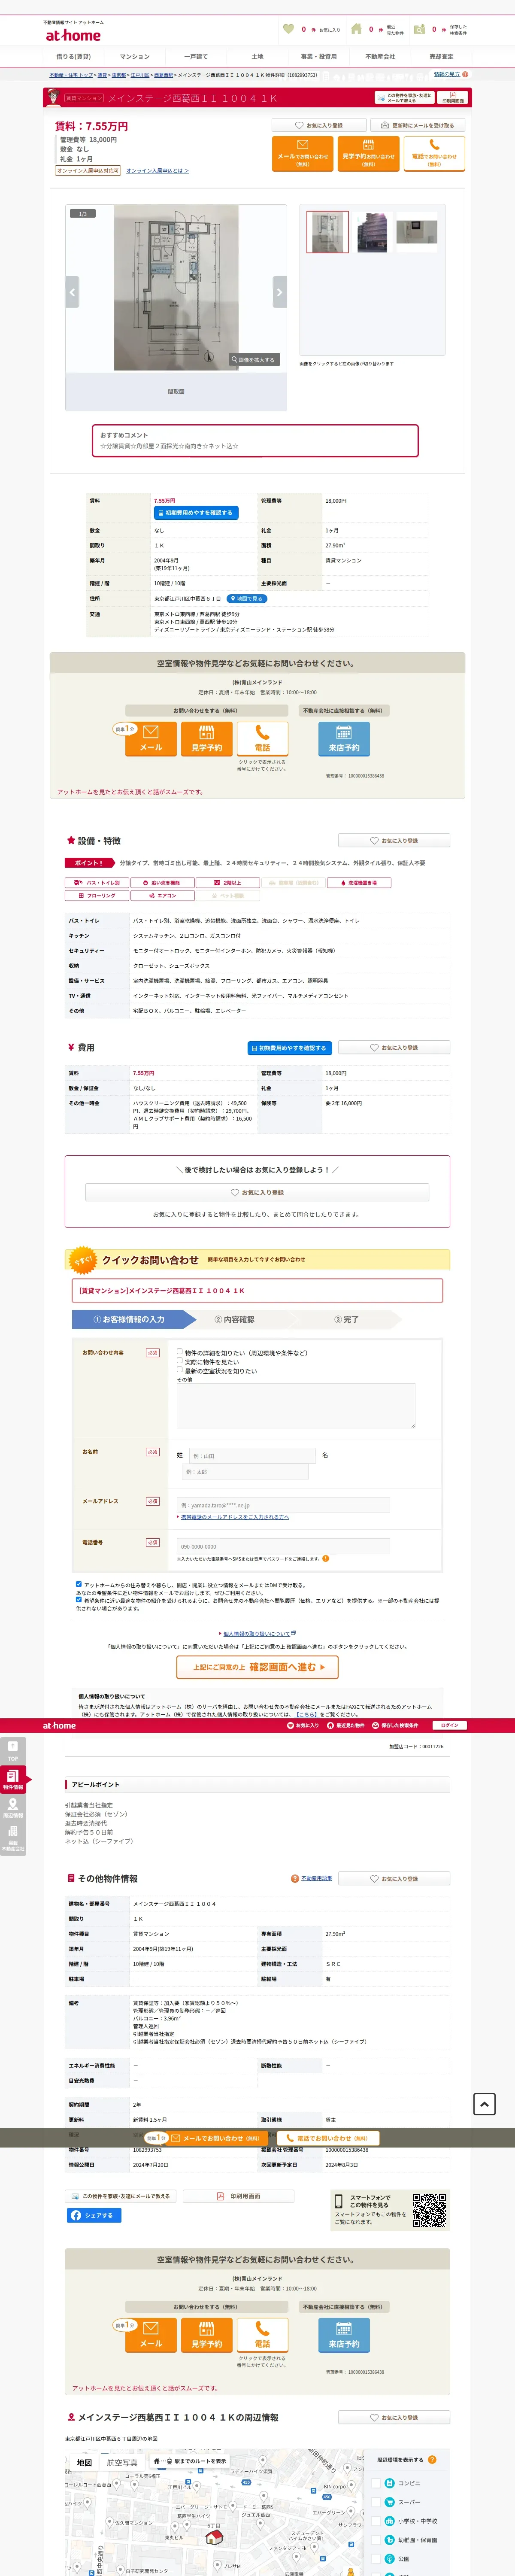Click ログイン on red sticky bar

point(450,1725)
